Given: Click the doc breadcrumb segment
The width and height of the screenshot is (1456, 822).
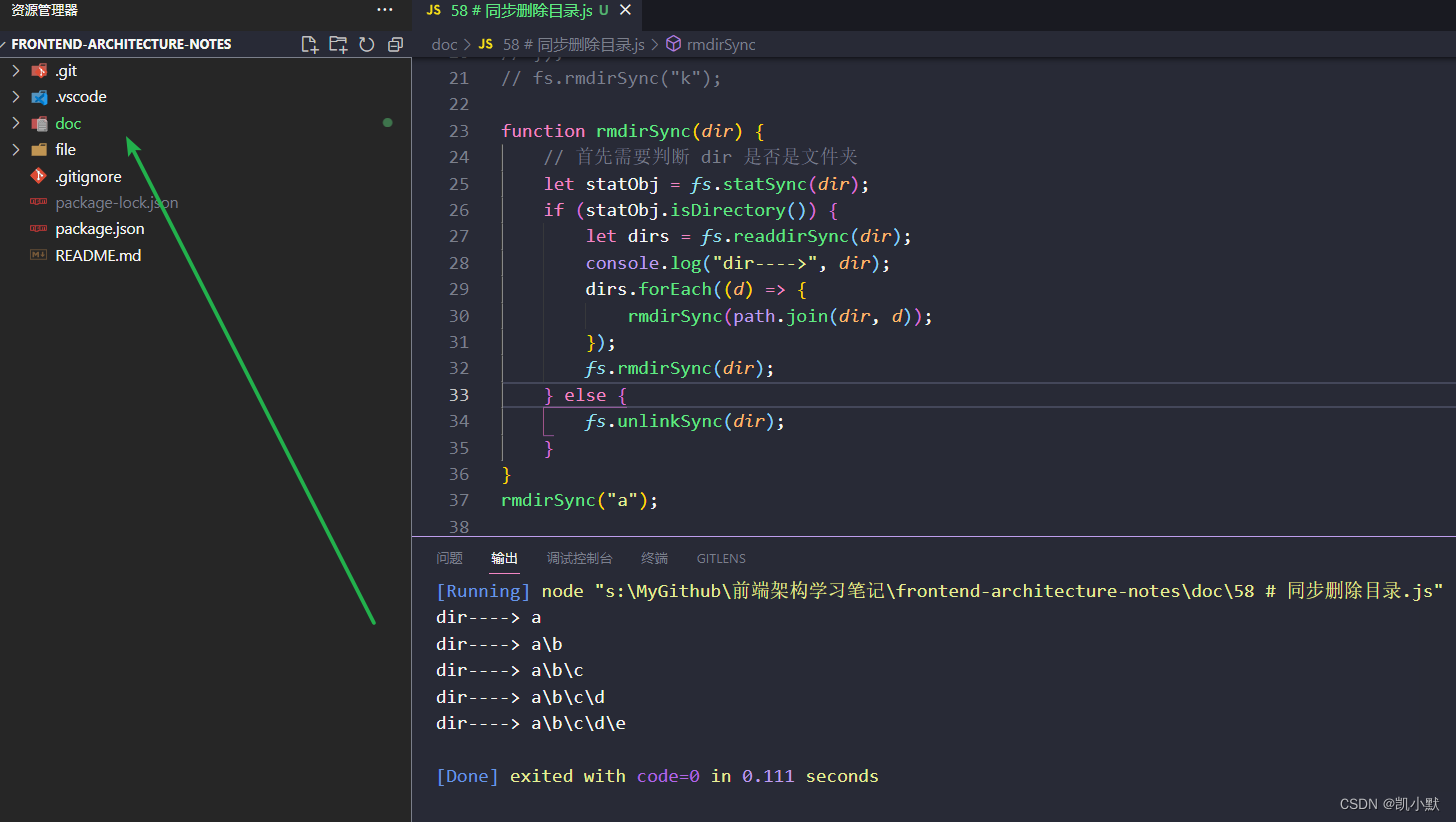Looking at the screenshot, I should [444, 44].
